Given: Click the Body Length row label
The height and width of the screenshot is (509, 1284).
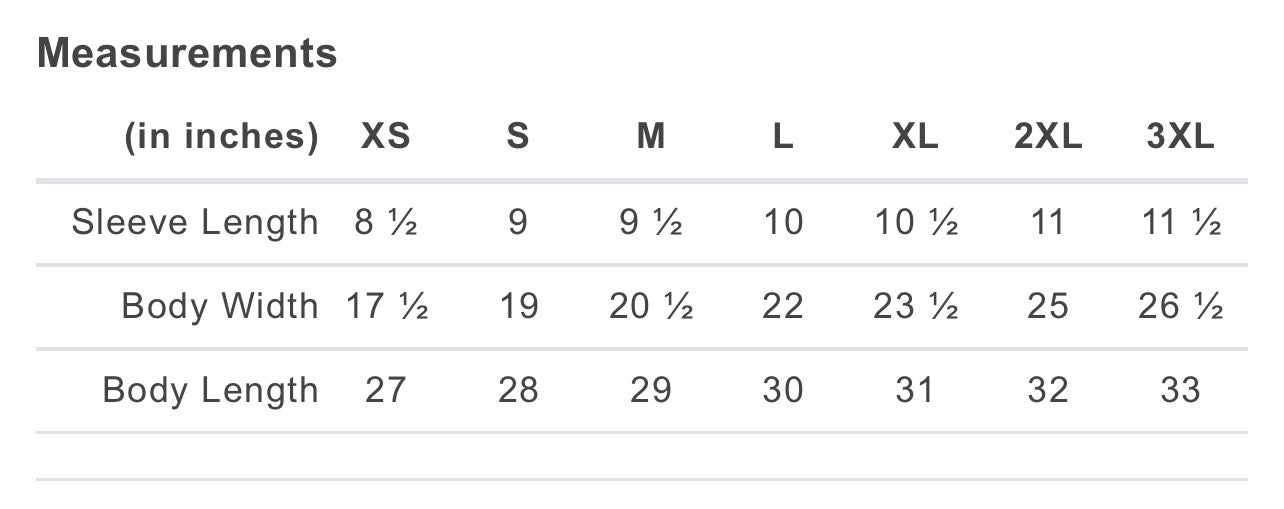Looking at the screenshot, I should [x=210, y=390].
